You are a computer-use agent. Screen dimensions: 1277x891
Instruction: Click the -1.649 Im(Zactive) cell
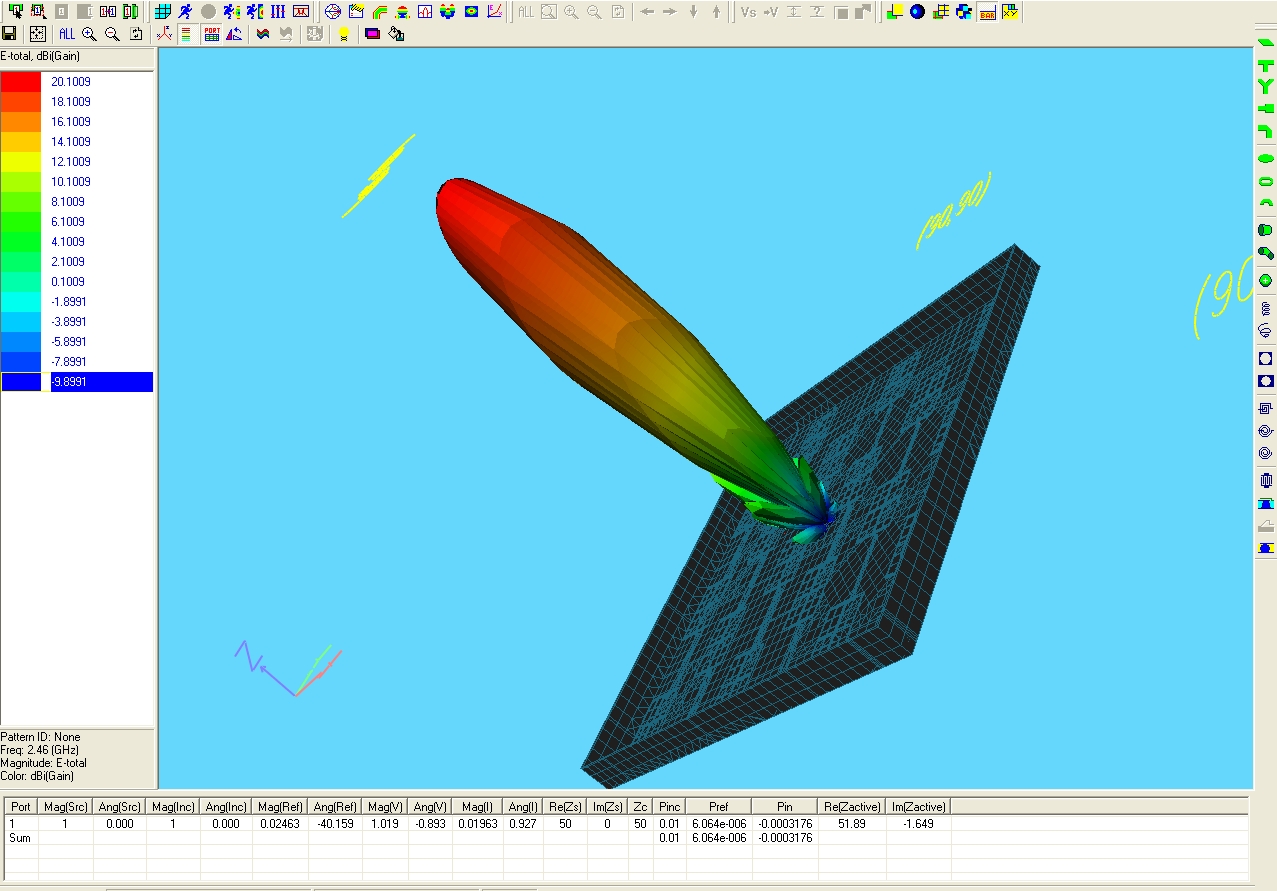coord(917,824)
